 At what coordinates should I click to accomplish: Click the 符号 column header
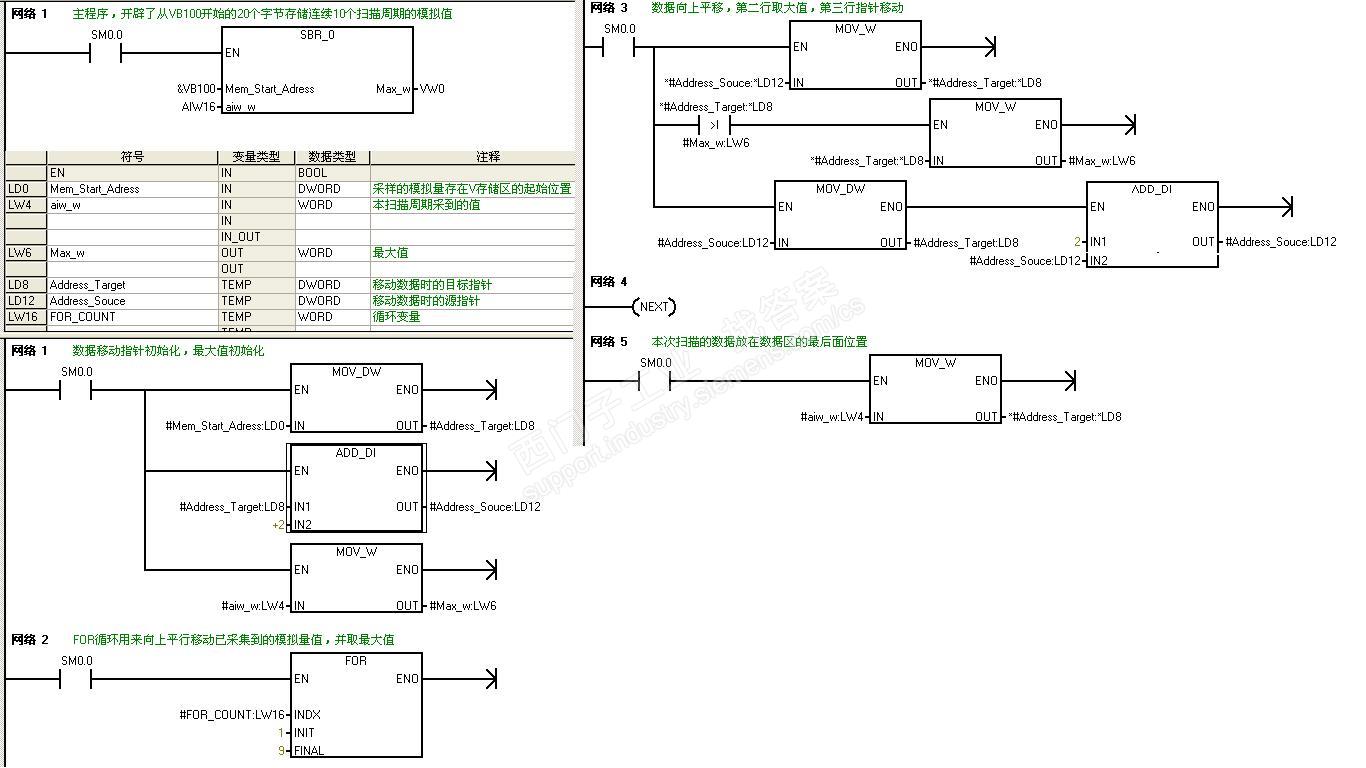pos(132,157)
